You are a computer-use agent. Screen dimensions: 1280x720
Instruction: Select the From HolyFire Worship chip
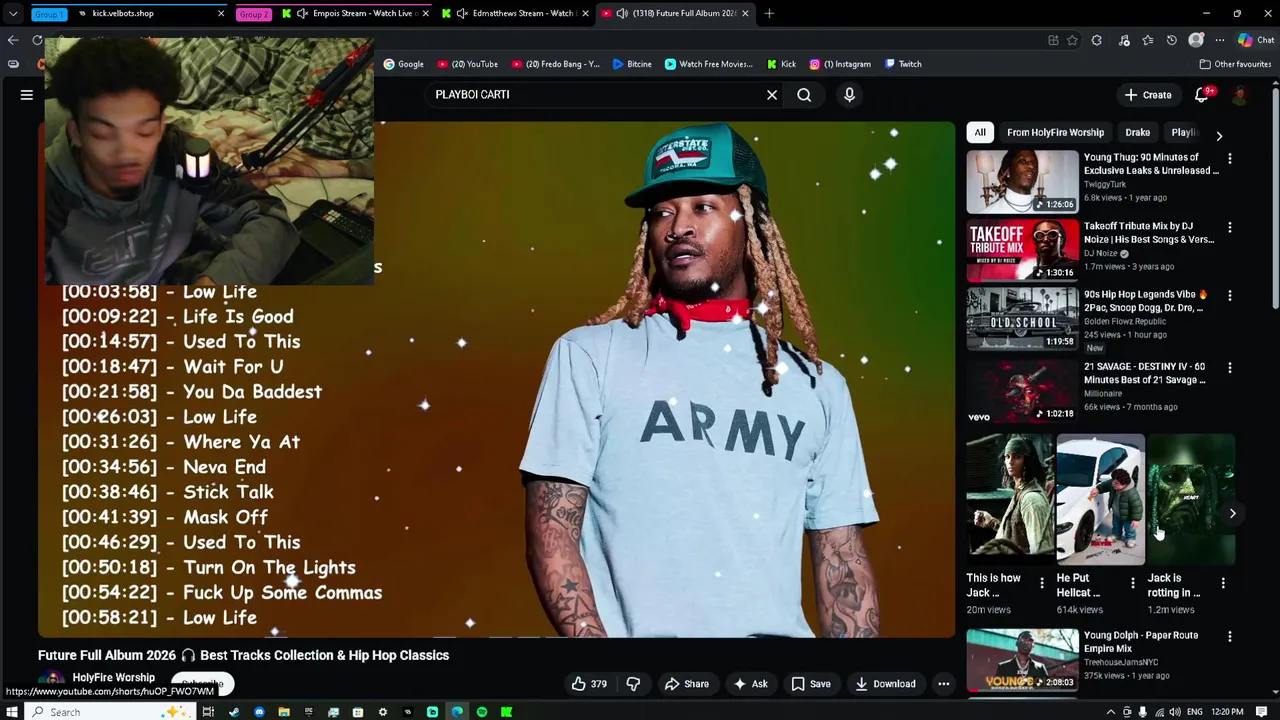[x=1055, y=132]
